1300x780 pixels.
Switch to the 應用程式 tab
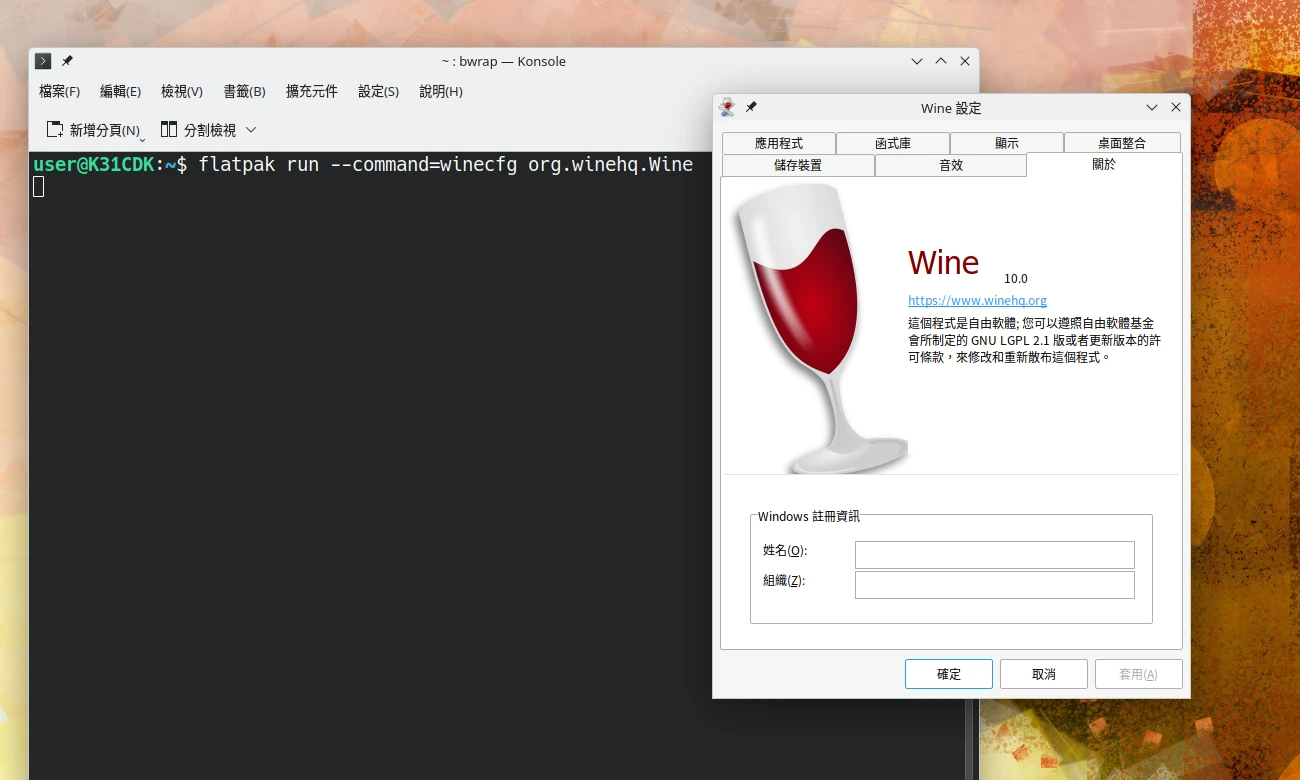click(x=778, y=143)
